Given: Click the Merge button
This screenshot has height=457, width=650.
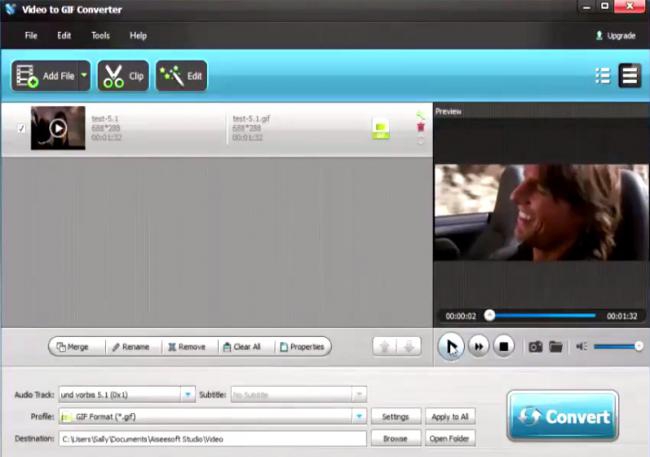Looking at the screenshot, I should pos(73,347).
